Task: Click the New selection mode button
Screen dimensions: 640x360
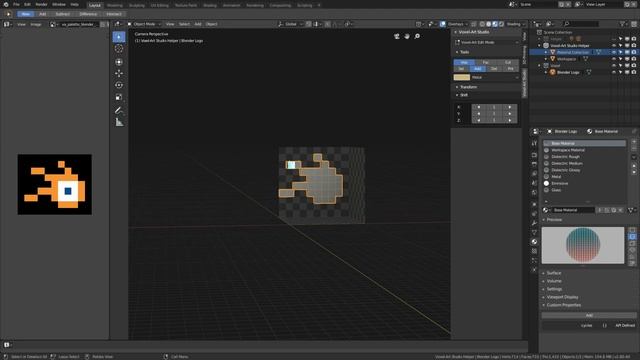Action: [x=26, y=14]
